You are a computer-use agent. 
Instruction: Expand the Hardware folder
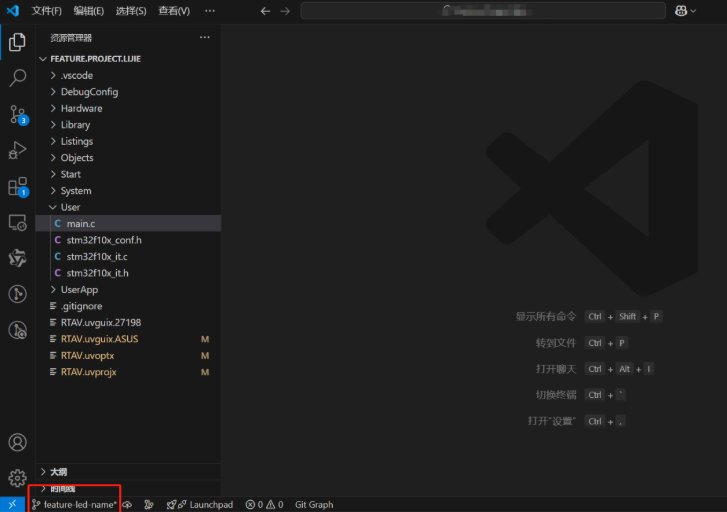tap(128, 108)
